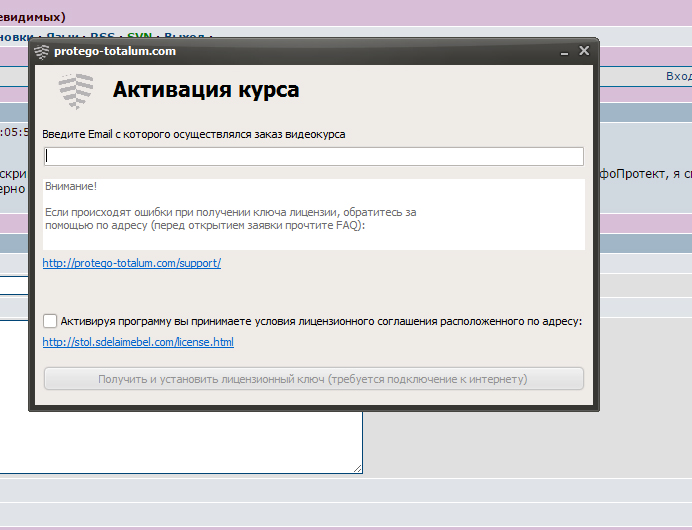This screenshot has height=530, width=692.
Task: Open the SVN link in the forum header
Action: (139, 37)
